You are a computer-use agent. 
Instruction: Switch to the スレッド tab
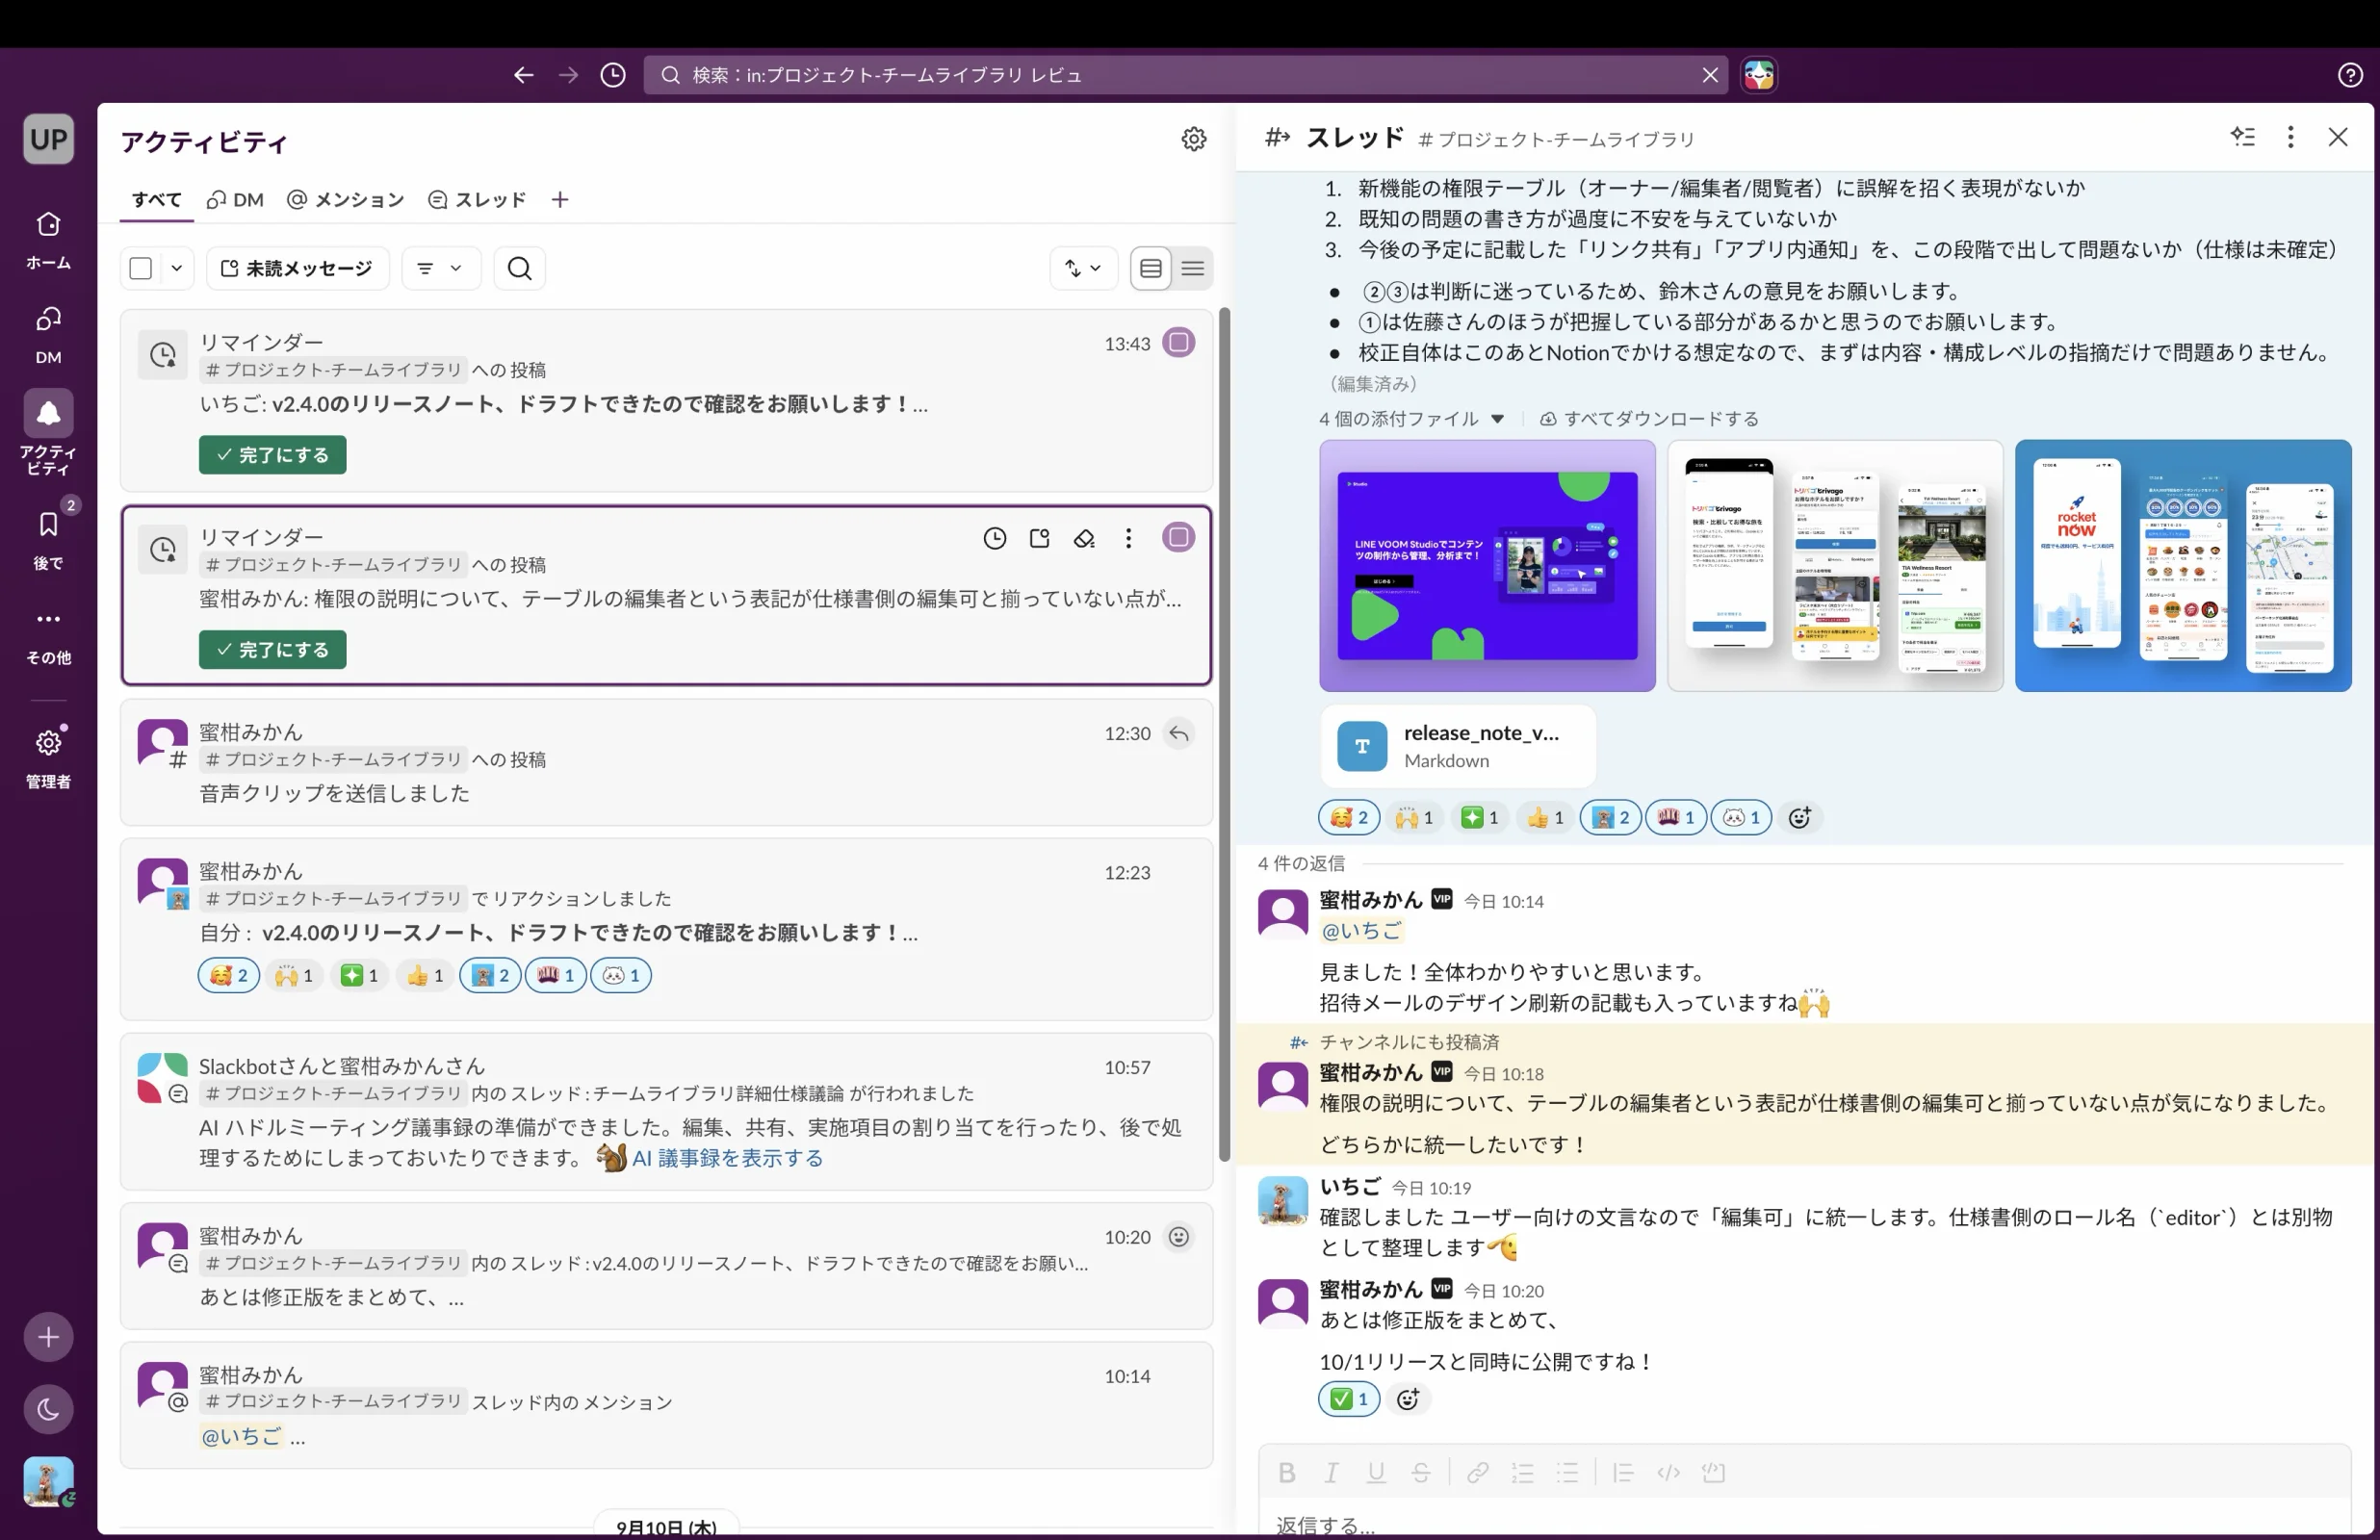[x=477, y=200]
